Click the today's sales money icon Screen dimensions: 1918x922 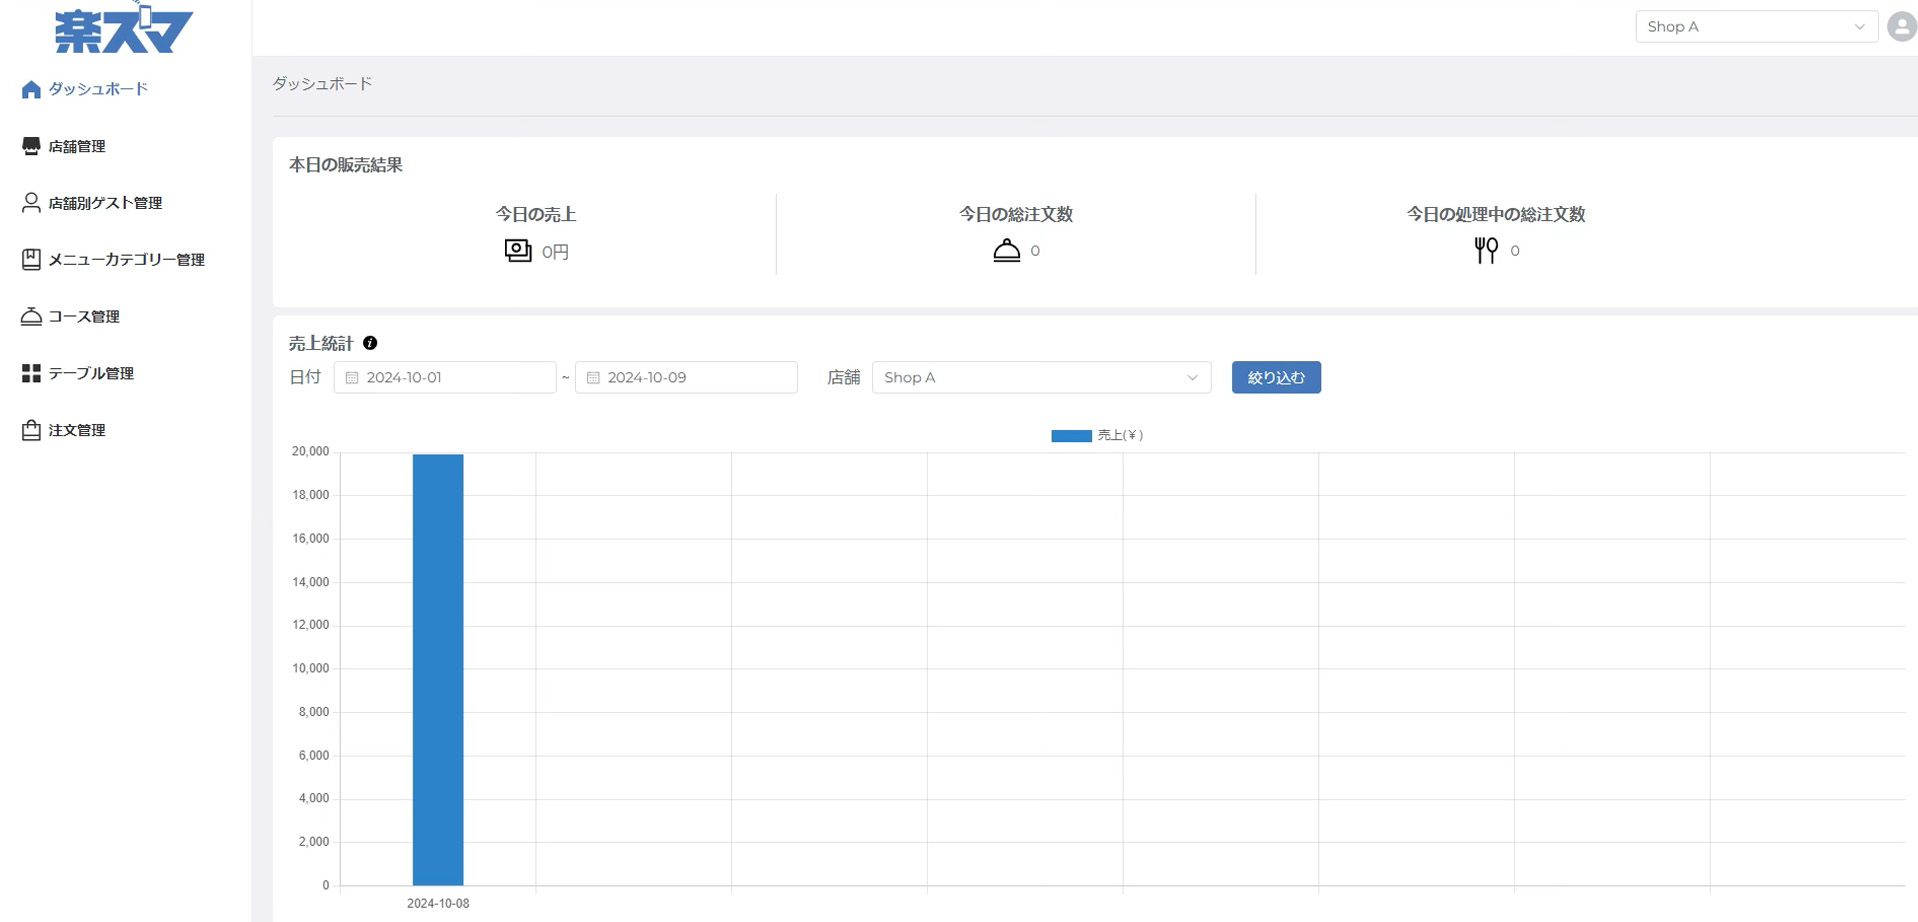(x=517, y=250)
